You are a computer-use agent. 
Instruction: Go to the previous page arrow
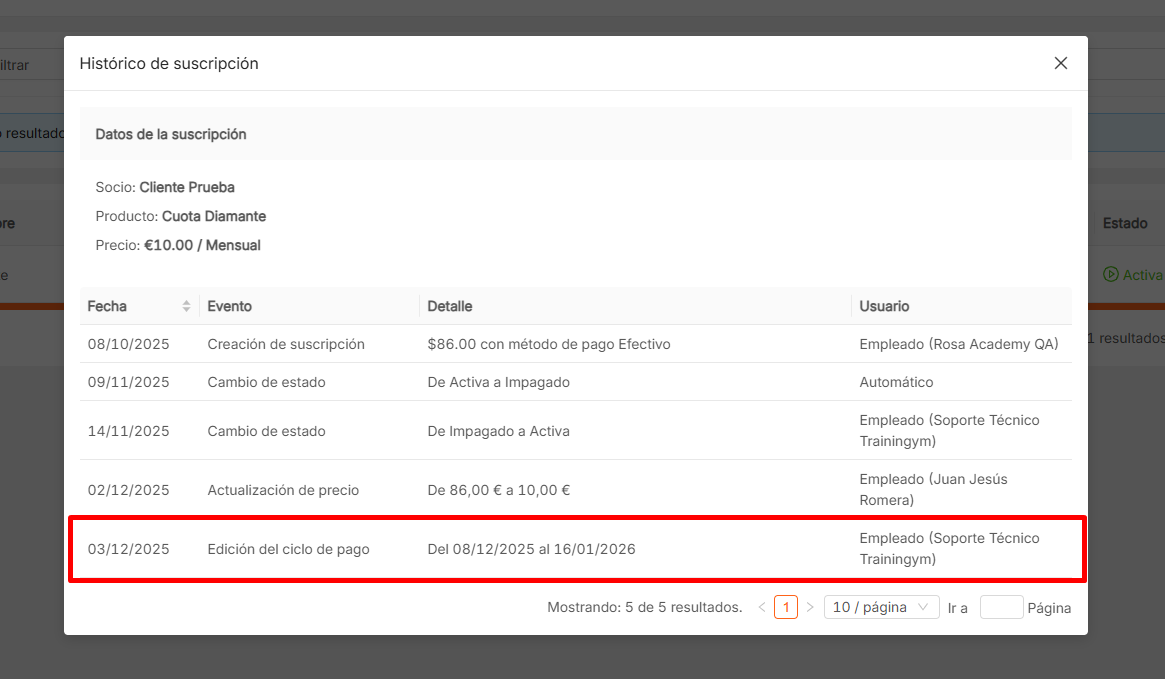pos(762,607)
